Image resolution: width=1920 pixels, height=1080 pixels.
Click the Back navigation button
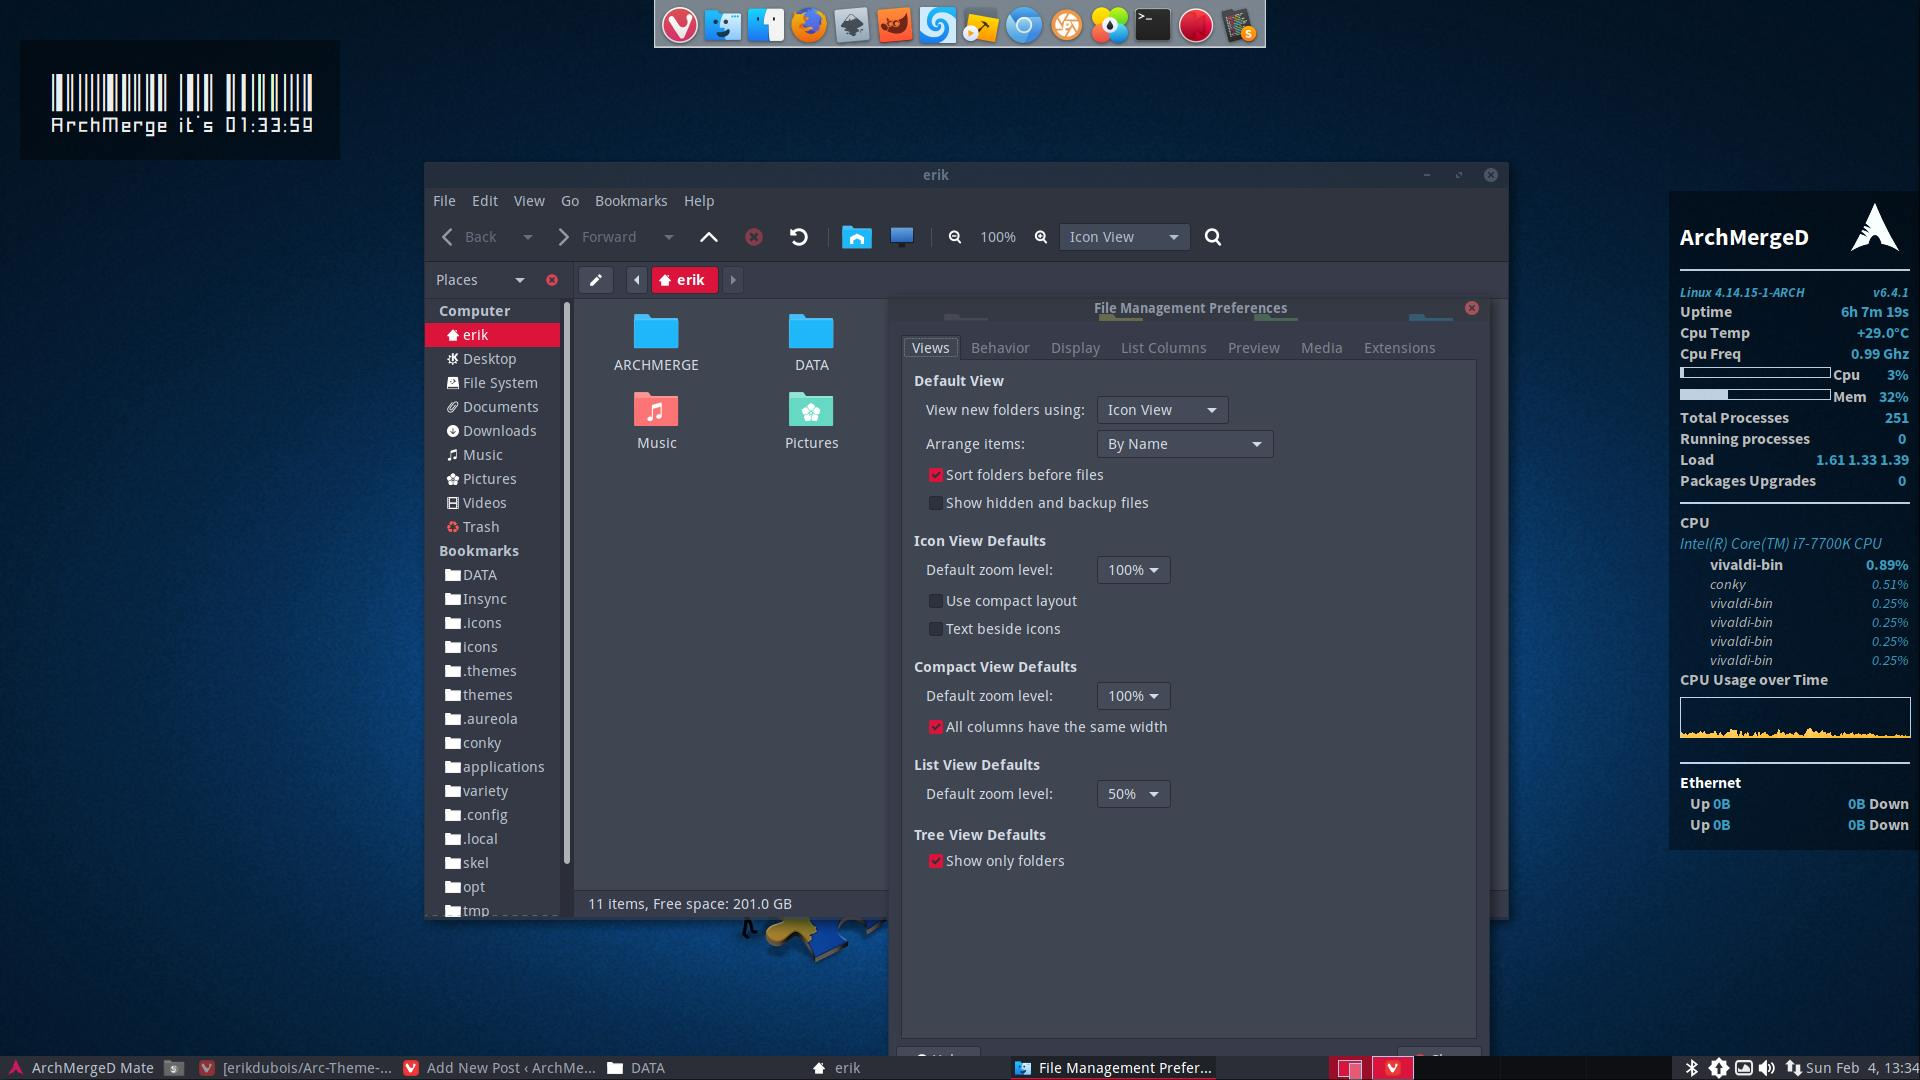[x=470, y=237]
